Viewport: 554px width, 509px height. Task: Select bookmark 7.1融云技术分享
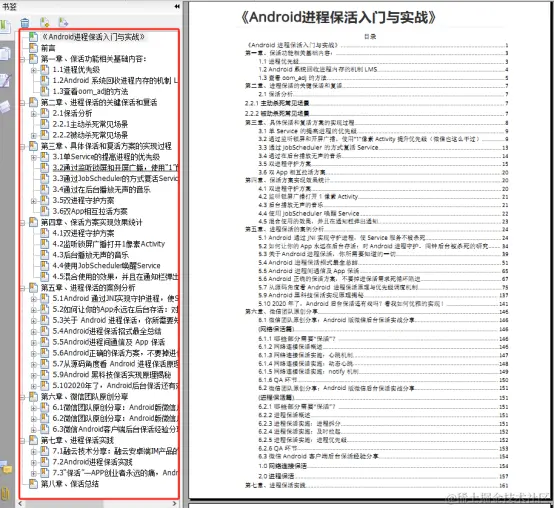coord(115,451)
